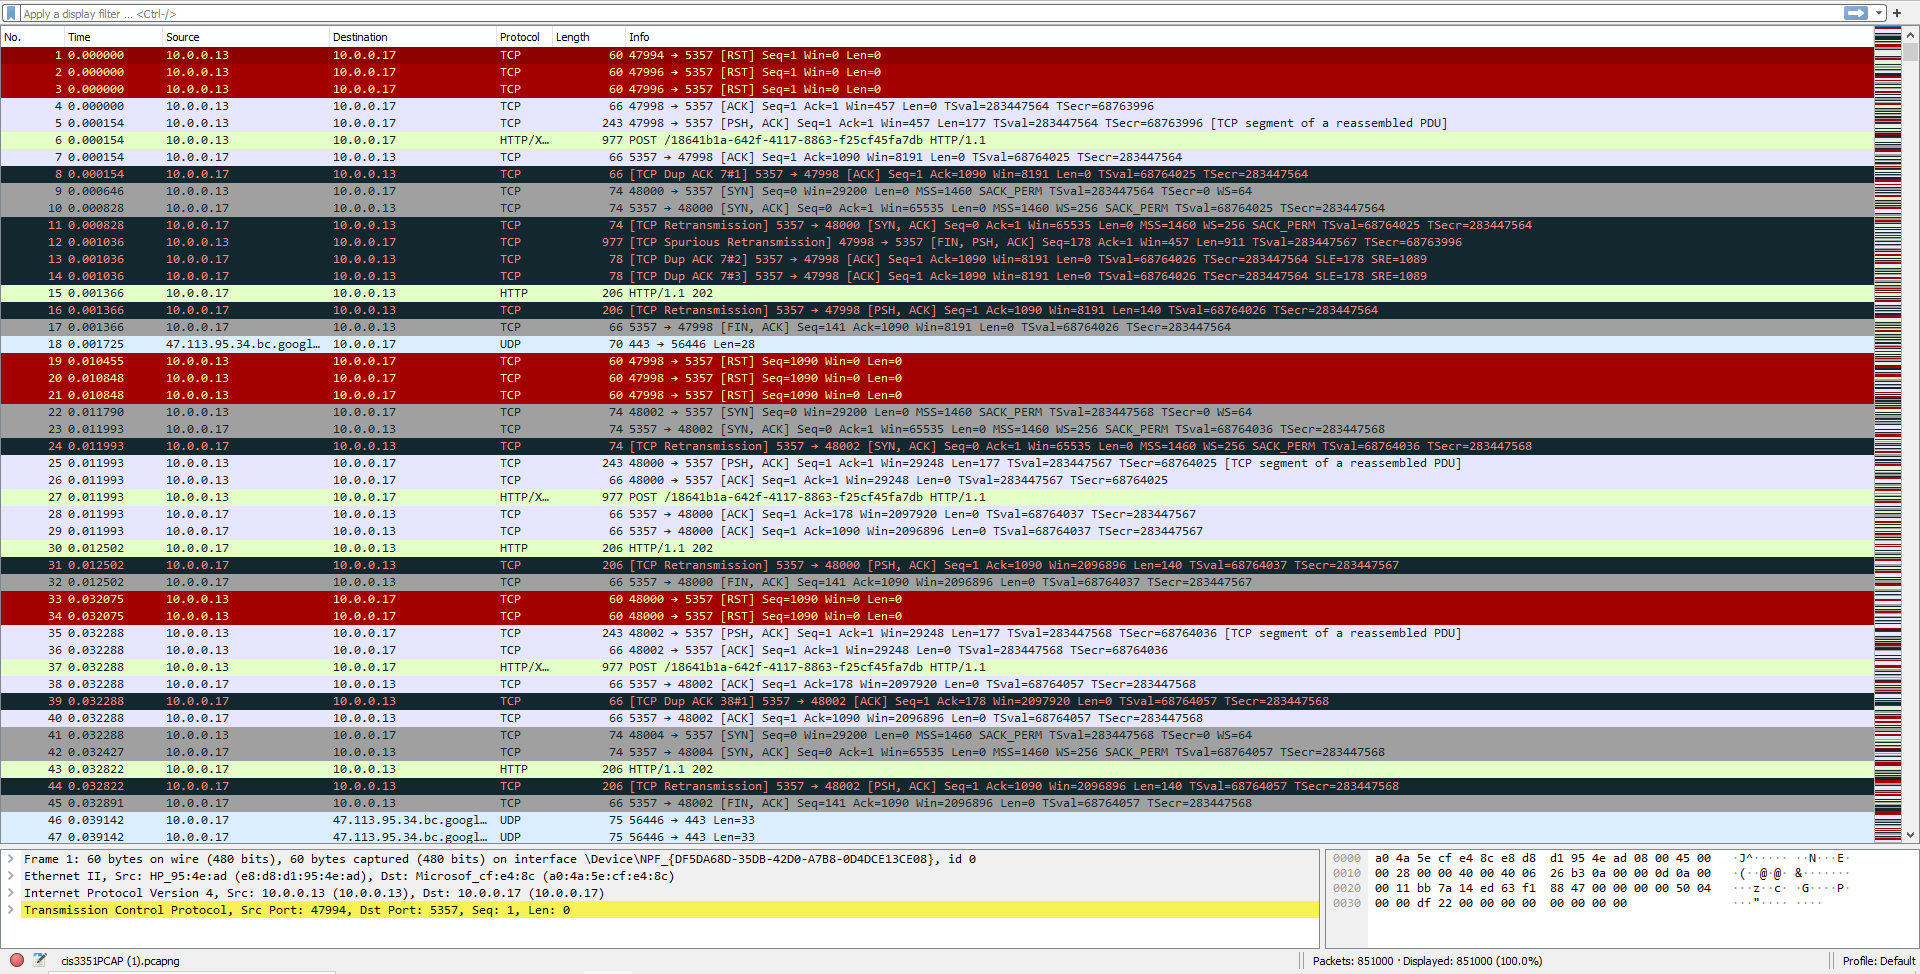Sort packets by the No. column header
Screen dimensions: 1920x974
tap(30, 37)
